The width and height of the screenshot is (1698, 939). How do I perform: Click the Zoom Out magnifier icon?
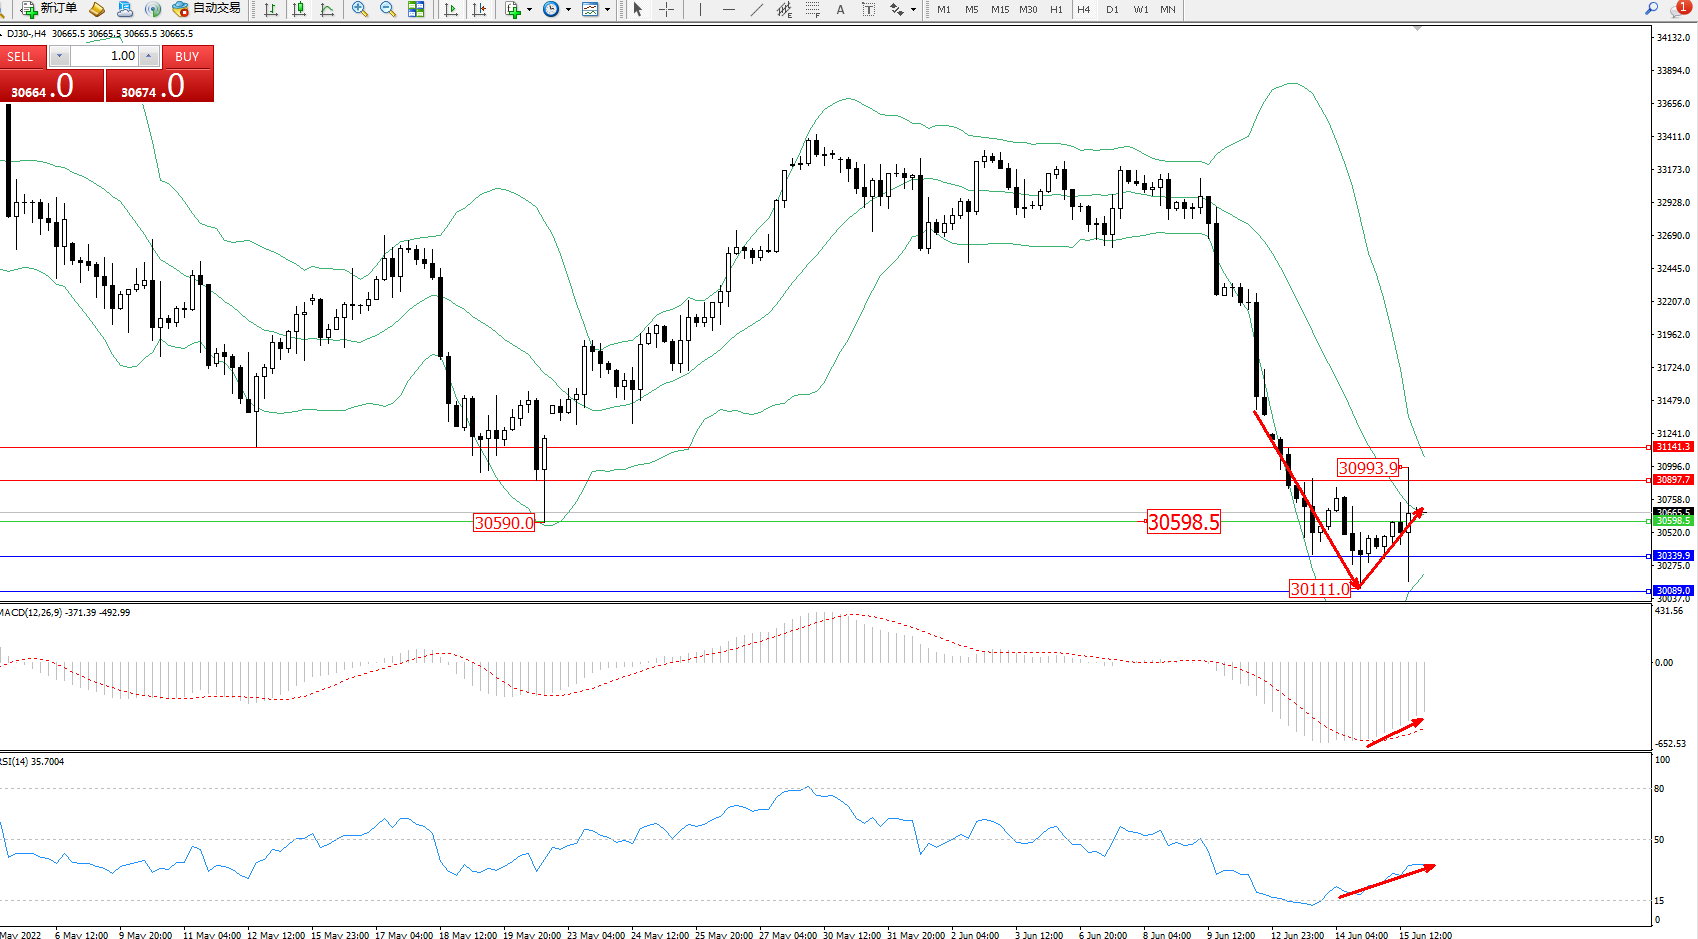pyautogui.click(x=388, y=9)
